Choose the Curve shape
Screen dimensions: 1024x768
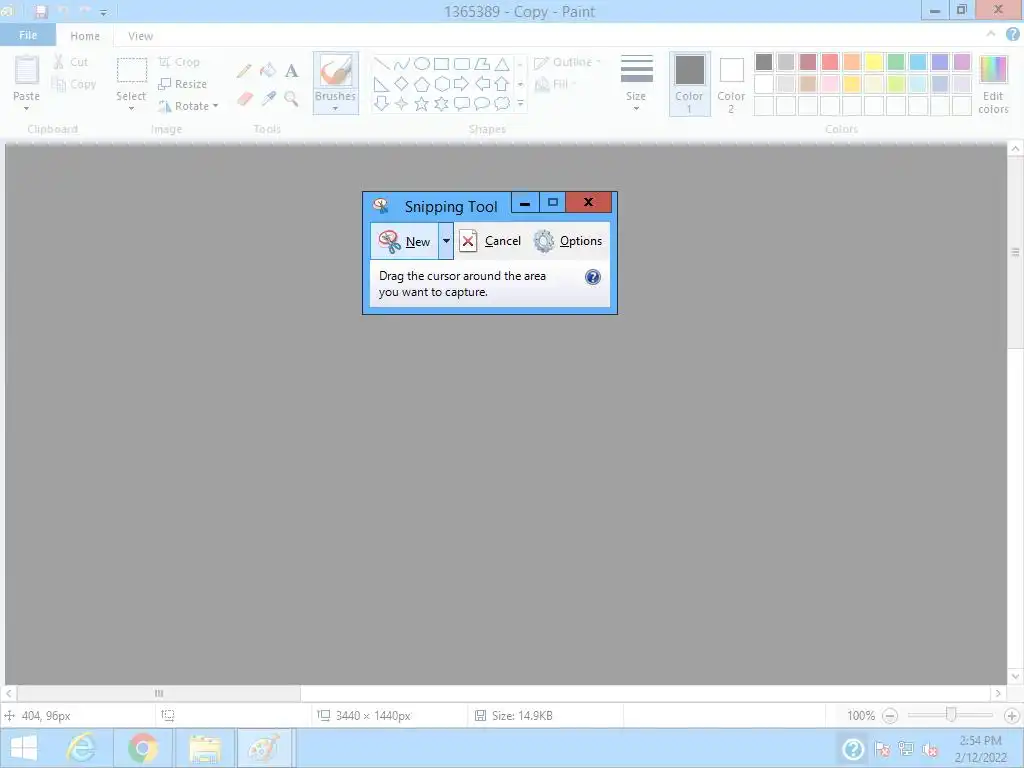(402, 64)
